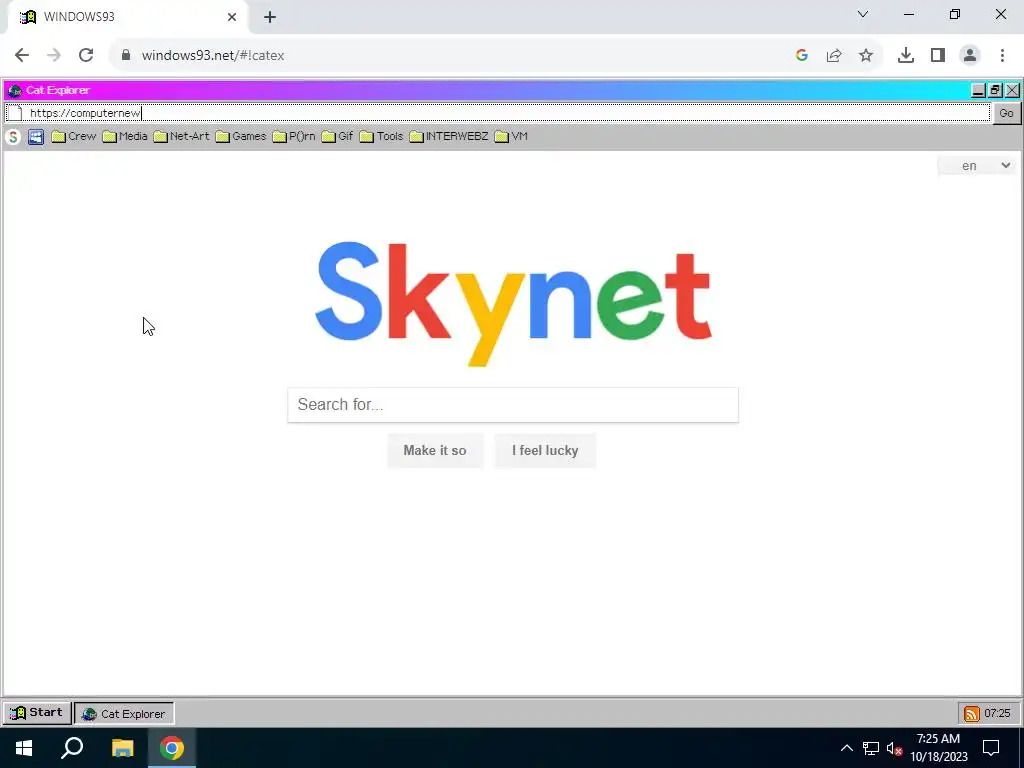Image resolution: width=1024 pixels, height=768 pixels.
Task: Click the Google icon in the address bar
Action: pyautogui.click(x=802, y=56)
